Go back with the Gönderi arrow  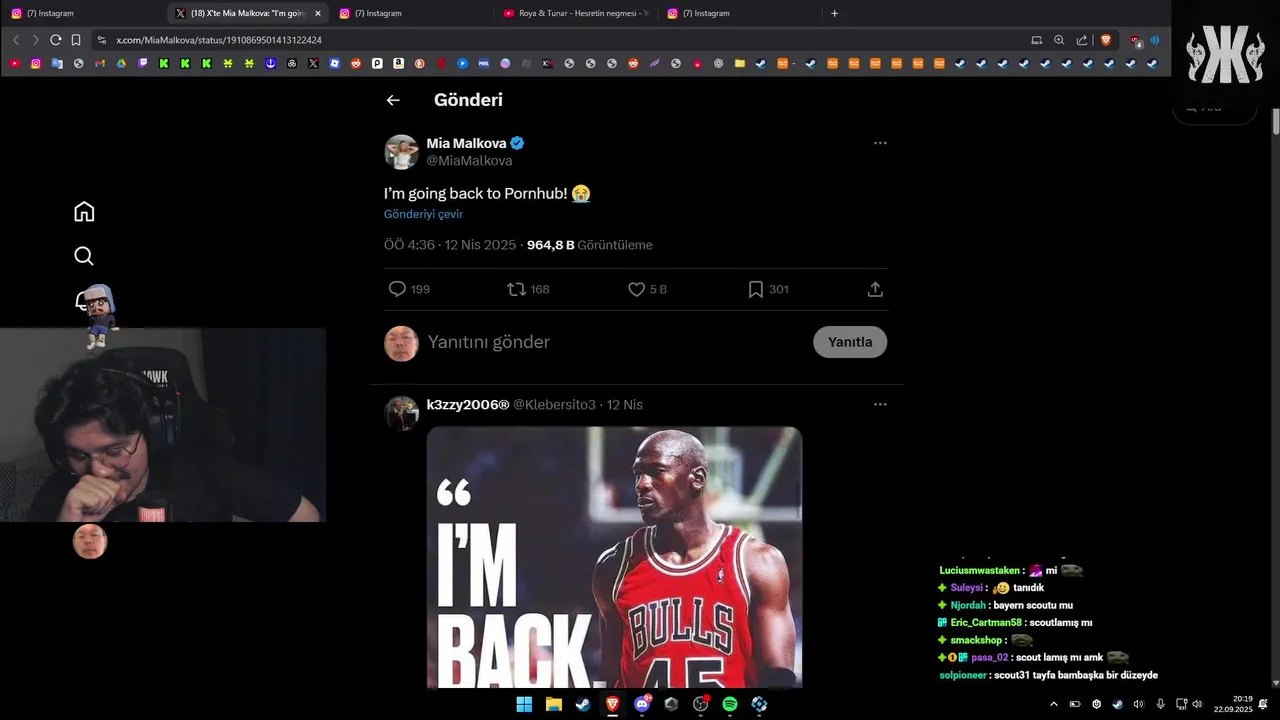[x=393, y=100]
